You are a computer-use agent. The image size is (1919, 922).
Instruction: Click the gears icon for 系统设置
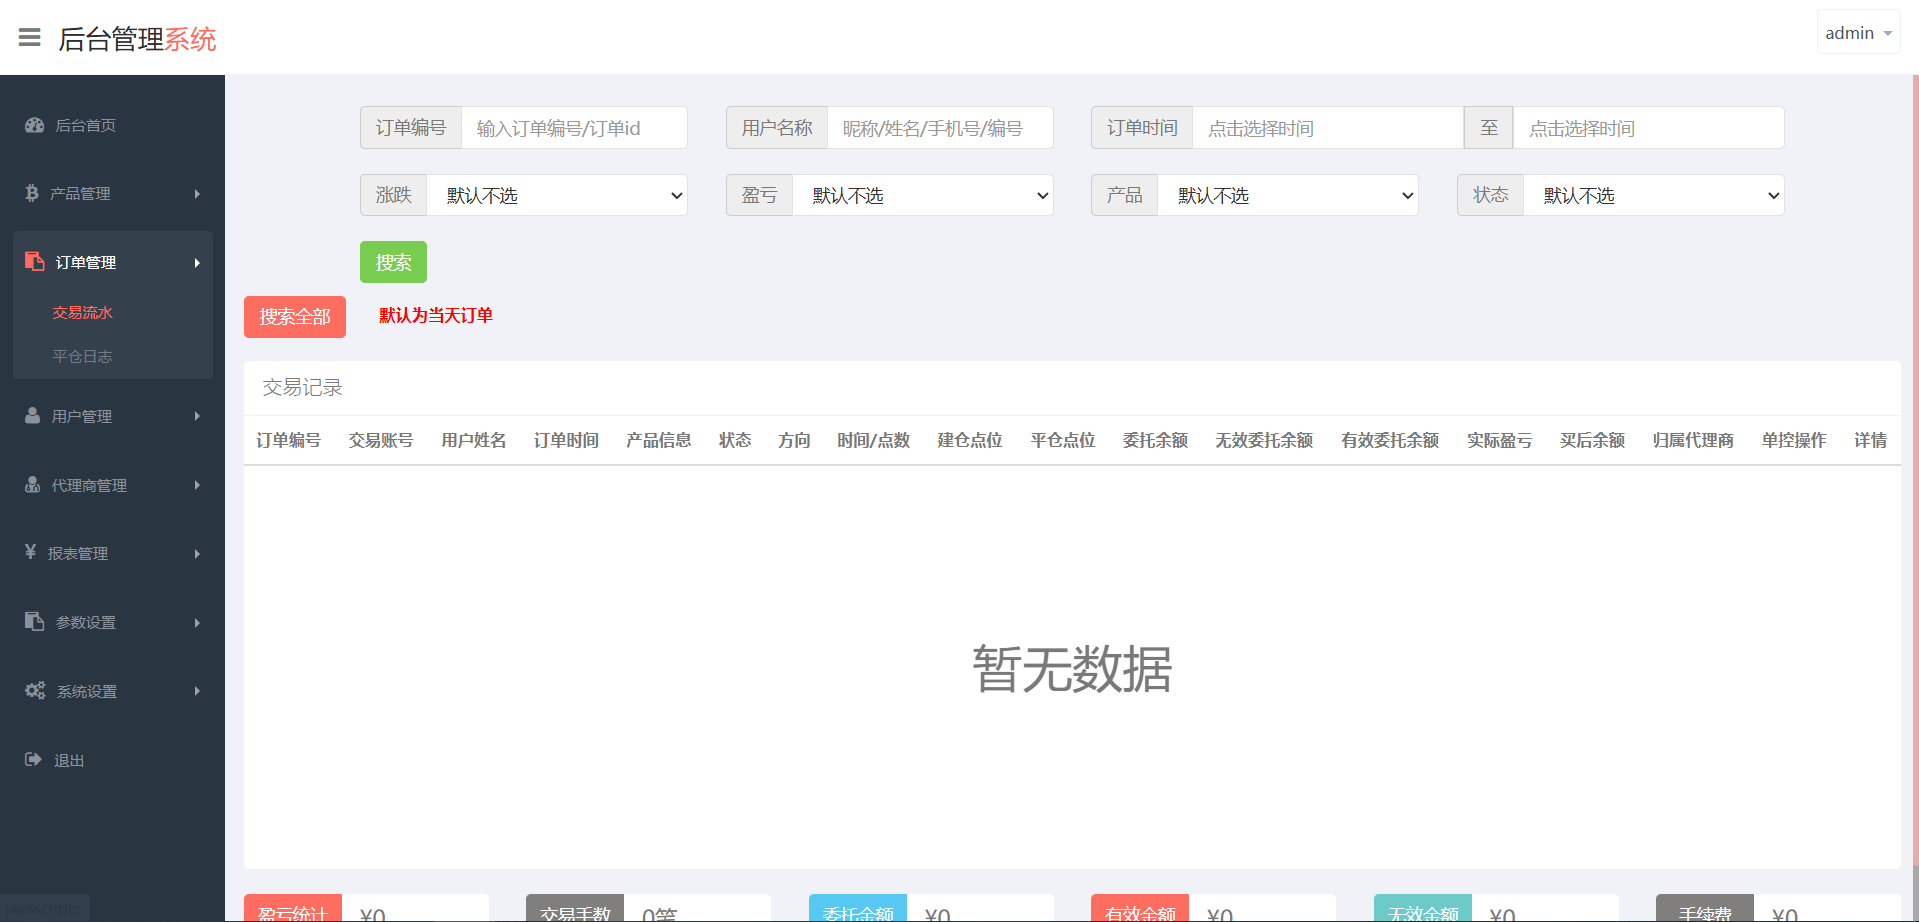35,690
